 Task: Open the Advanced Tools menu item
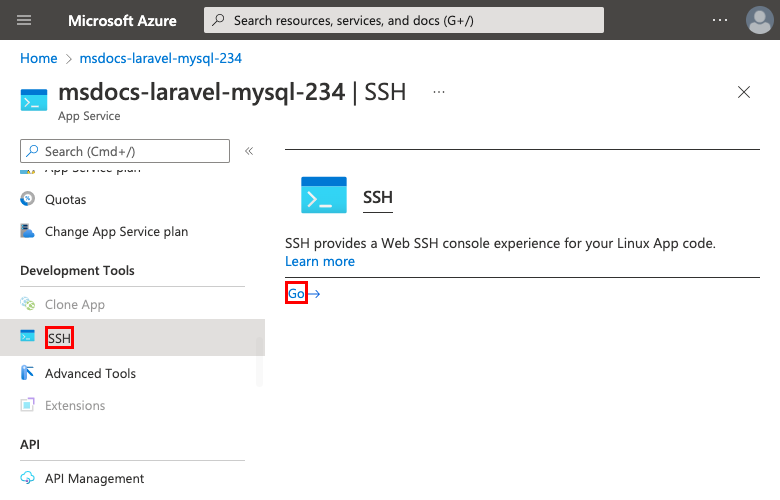90,373
